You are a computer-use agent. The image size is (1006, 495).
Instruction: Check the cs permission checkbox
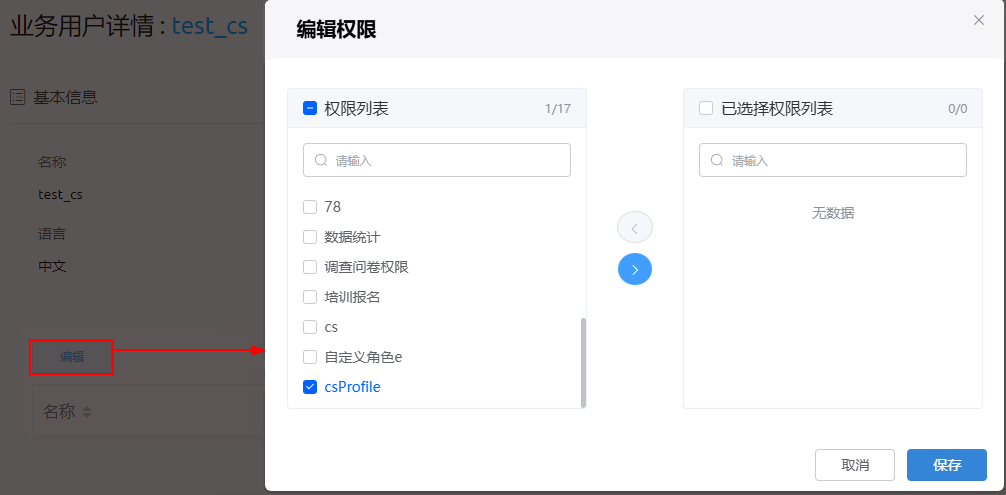click(x=310, y=327)
